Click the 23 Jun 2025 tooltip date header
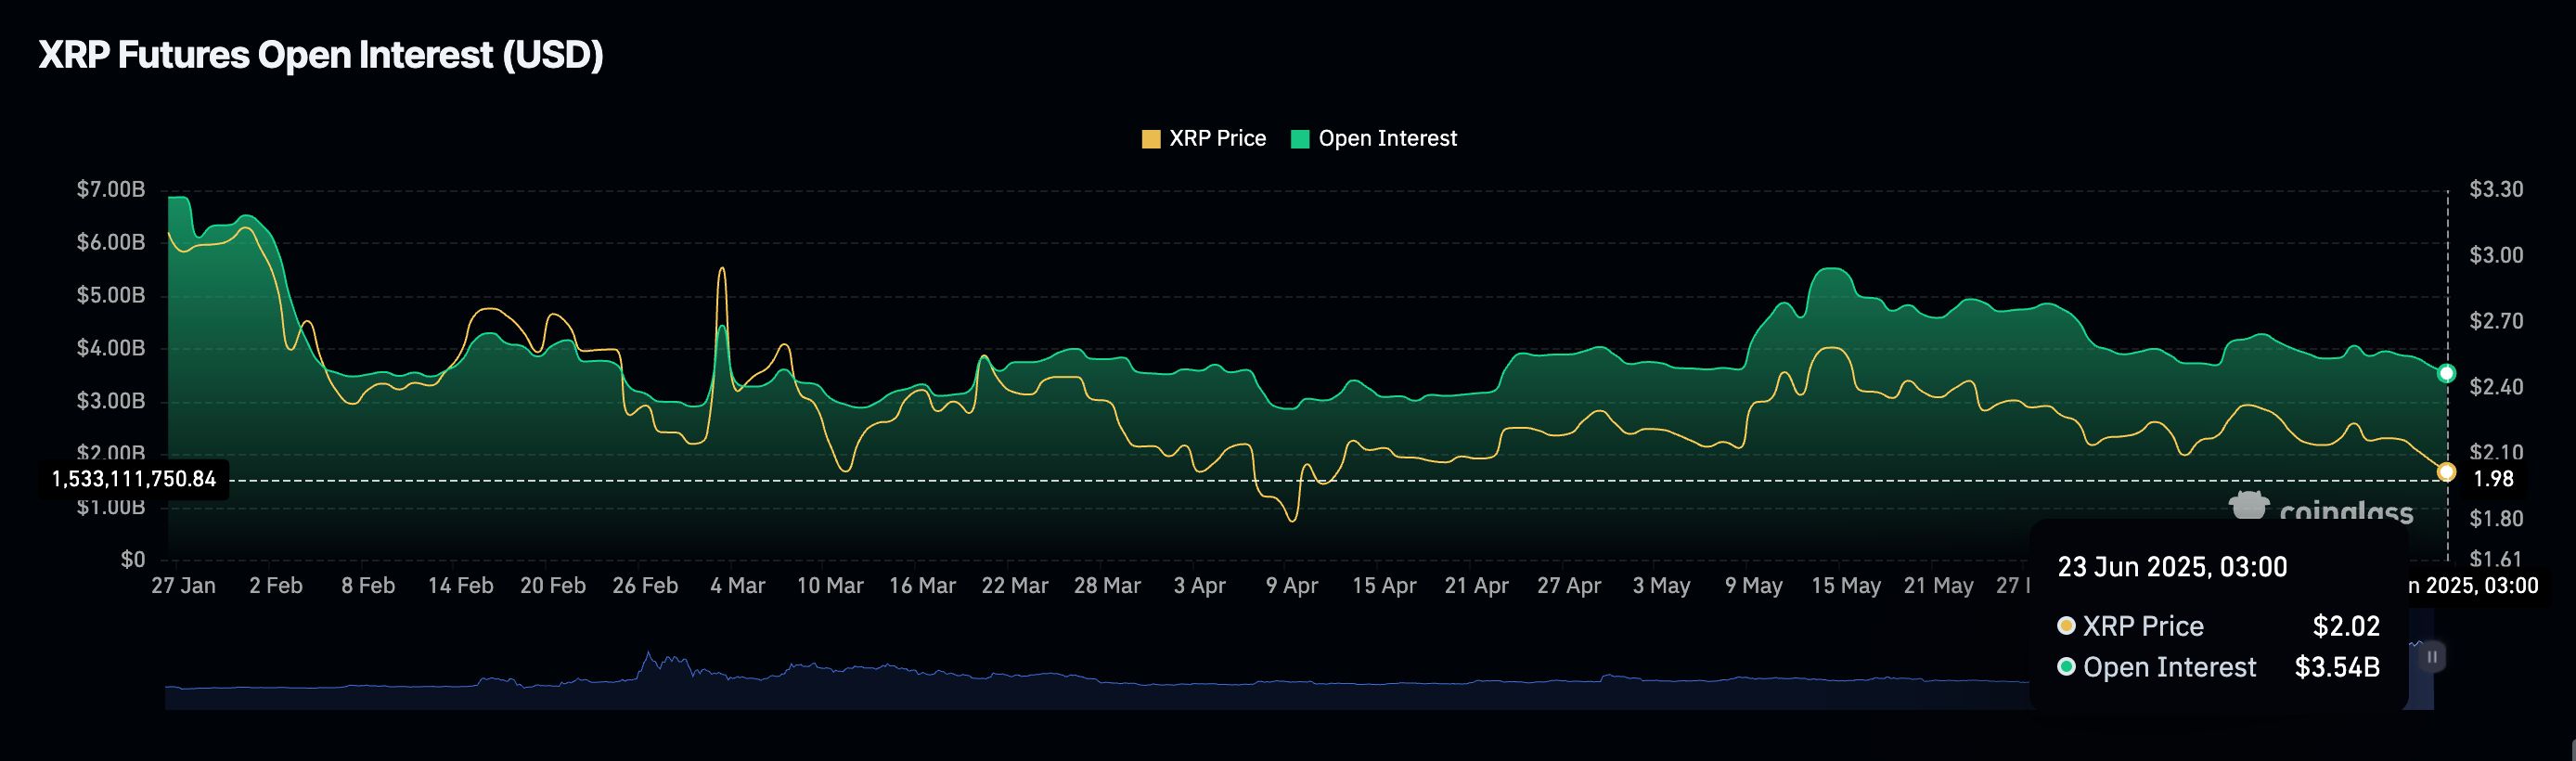Image resolution: width=2576 pixels, height=761 pixels. click(x=2172, y=567)
